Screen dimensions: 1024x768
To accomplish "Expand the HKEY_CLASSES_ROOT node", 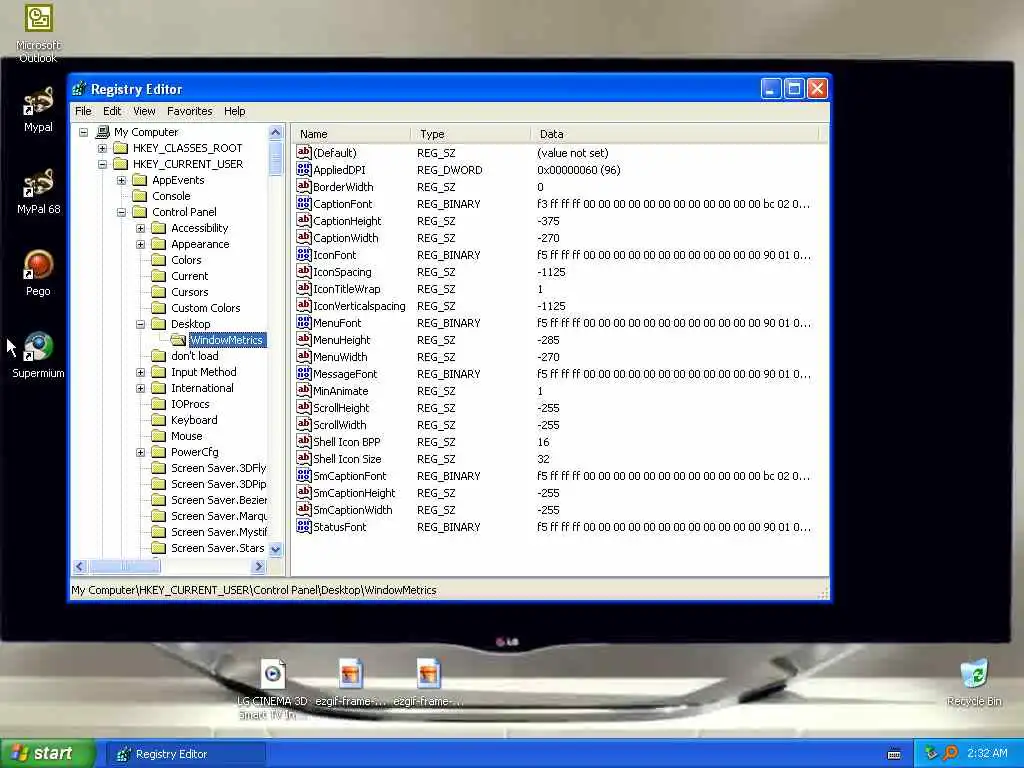I will [103, 148].
